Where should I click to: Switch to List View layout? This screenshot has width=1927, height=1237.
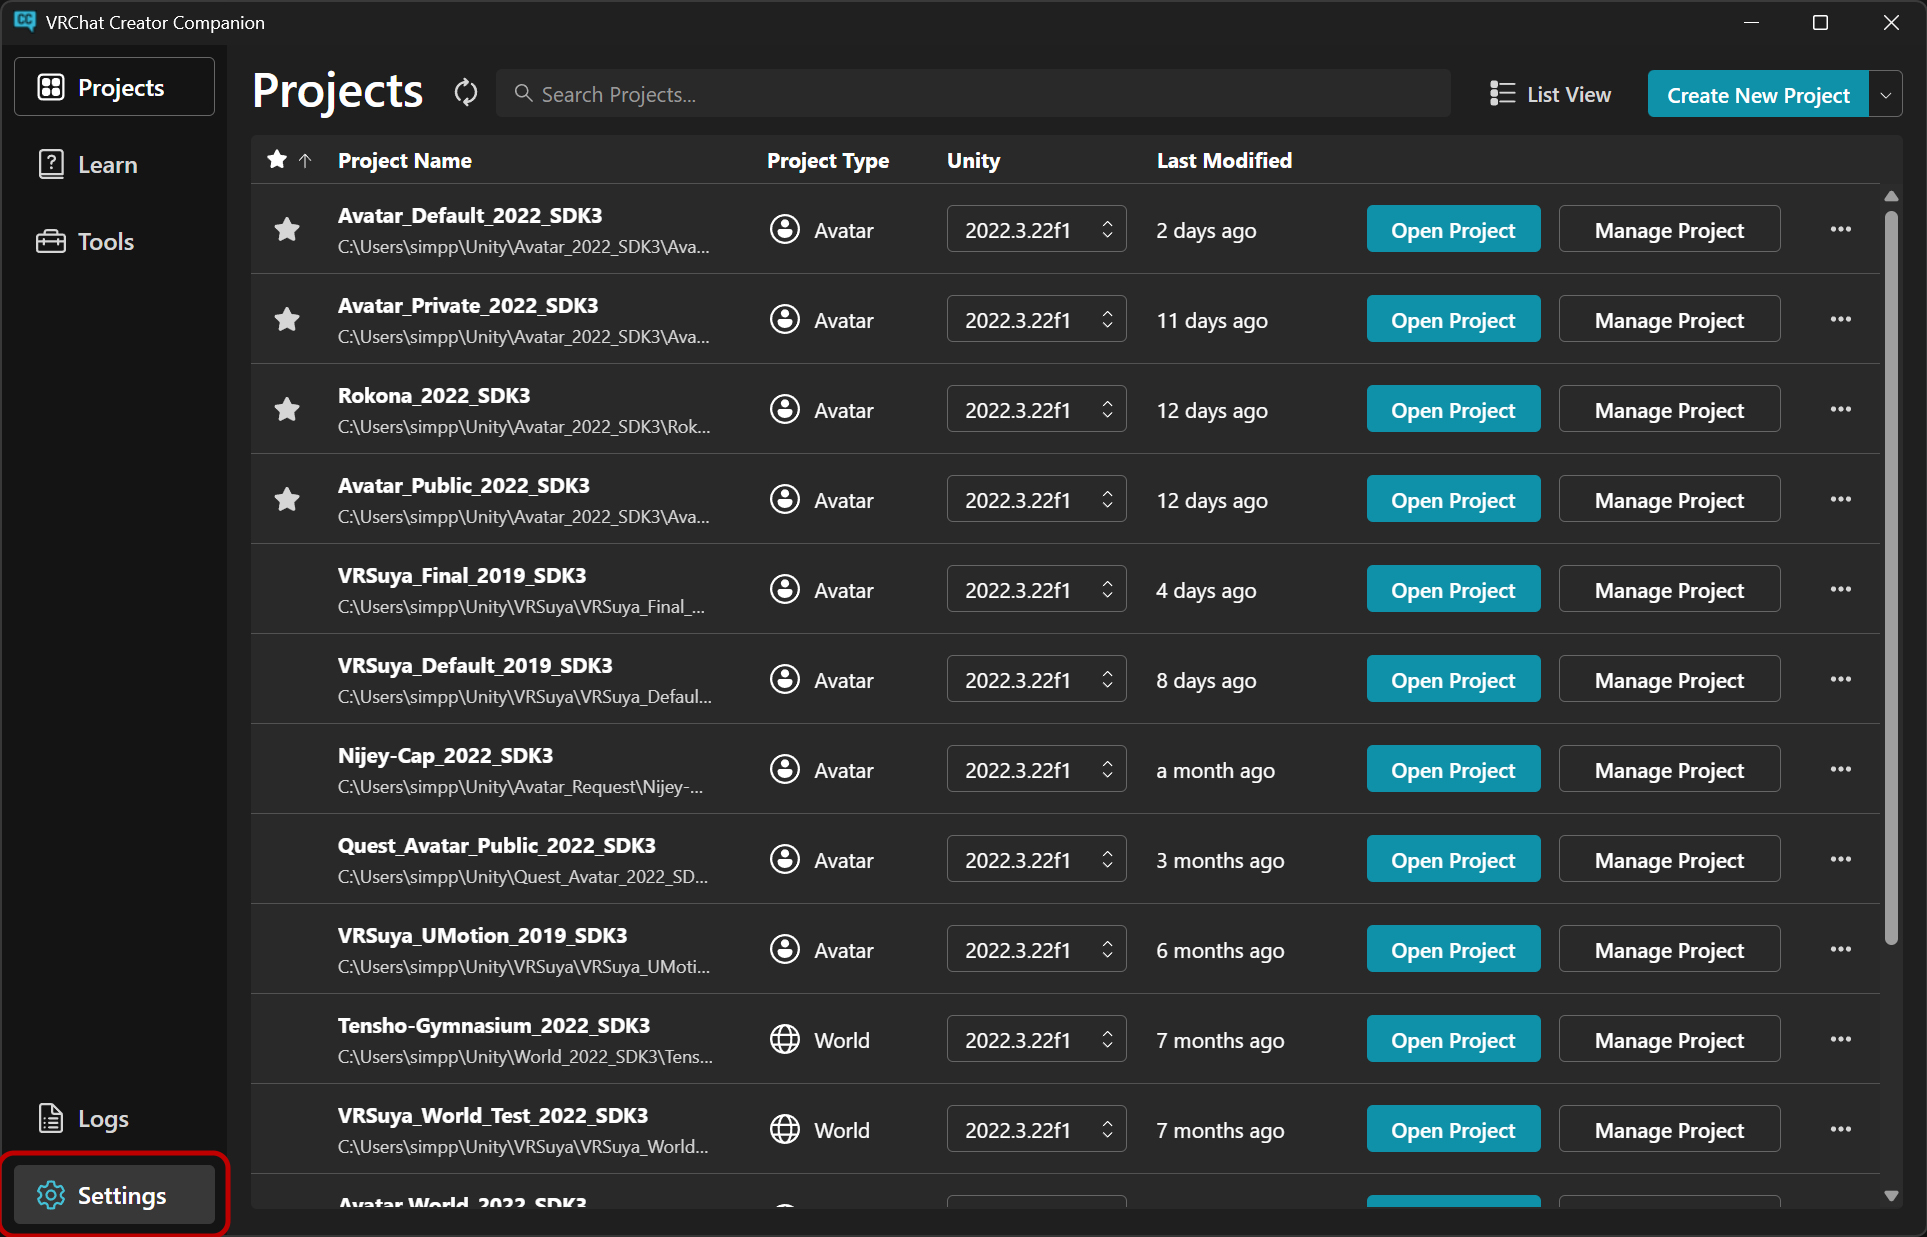1550,94
